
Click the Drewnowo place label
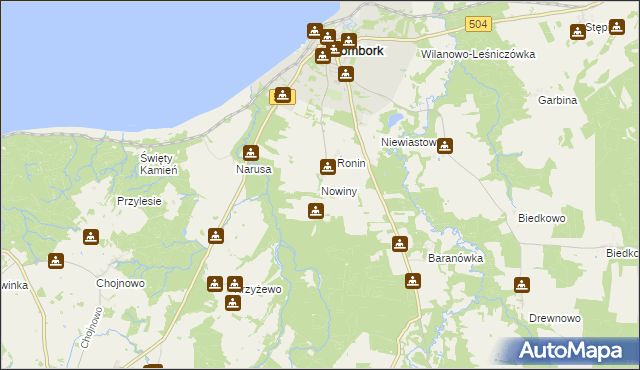(555, 318)
